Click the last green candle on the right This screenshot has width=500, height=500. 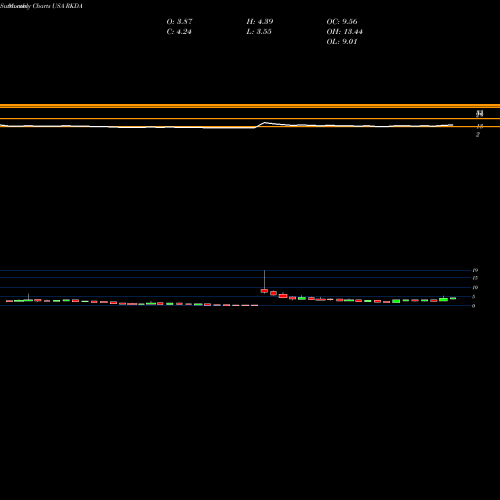click(453, 298)
